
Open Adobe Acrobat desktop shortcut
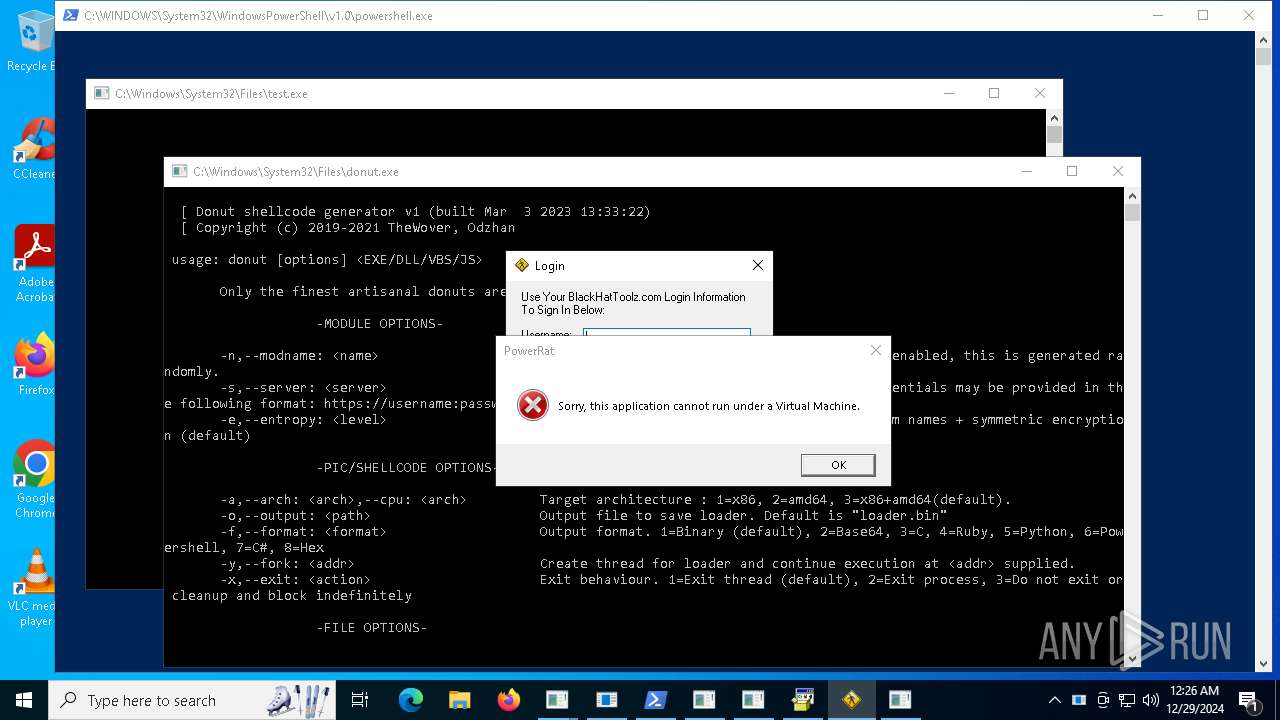pyautogui.click(x=32, y=263)
